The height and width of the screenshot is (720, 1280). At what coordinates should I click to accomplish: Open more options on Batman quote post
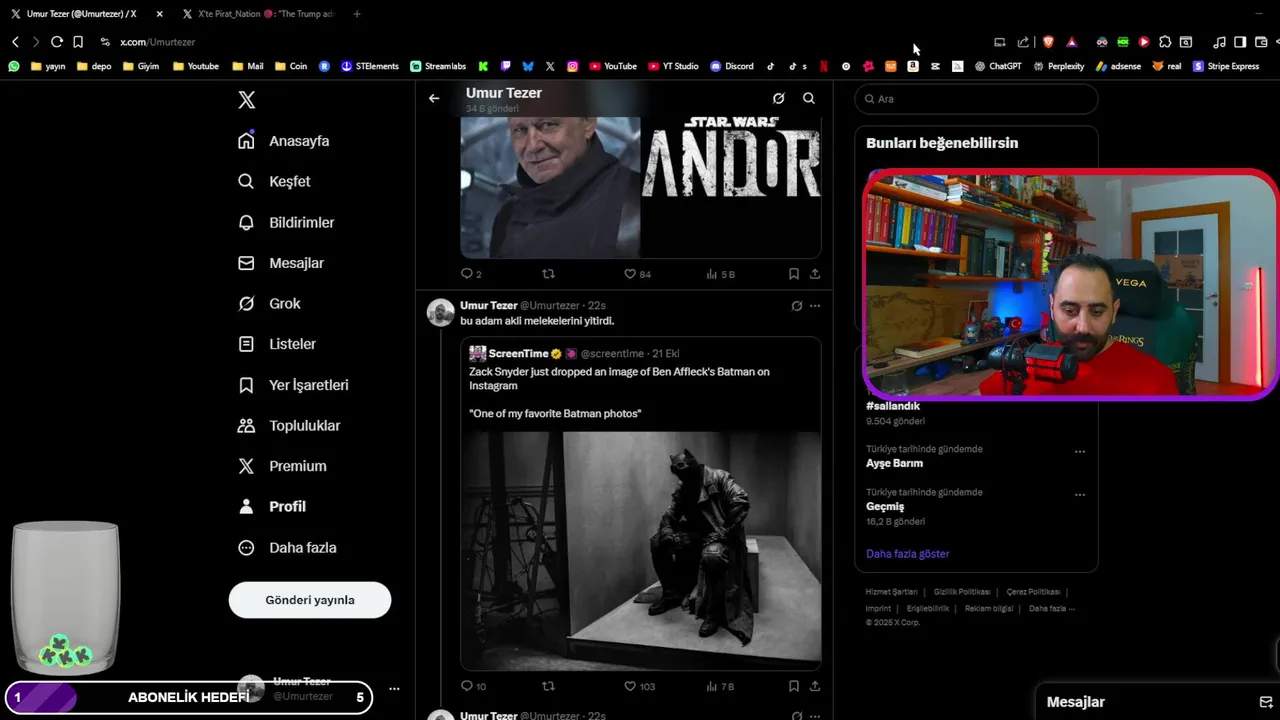[x=815, y=306]
